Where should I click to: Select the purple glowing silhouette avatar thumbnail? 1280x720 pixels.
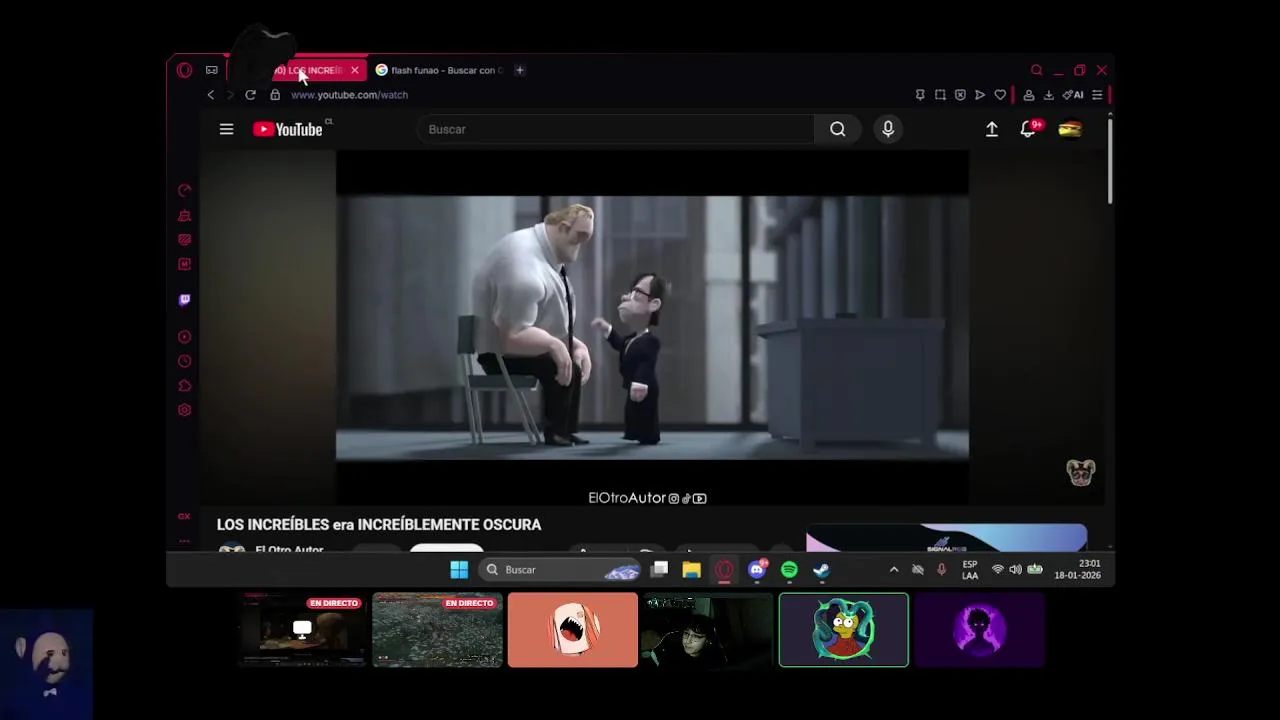click(979, 630)
